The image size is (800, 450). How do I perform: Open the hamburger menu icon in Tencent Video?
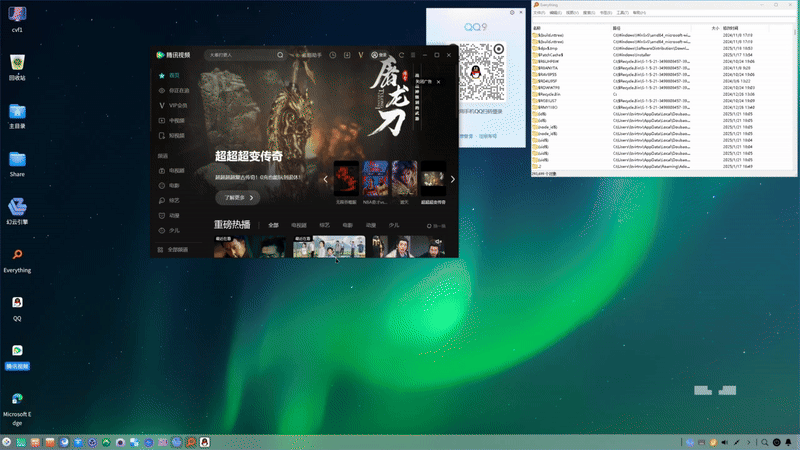coord(413,55)
